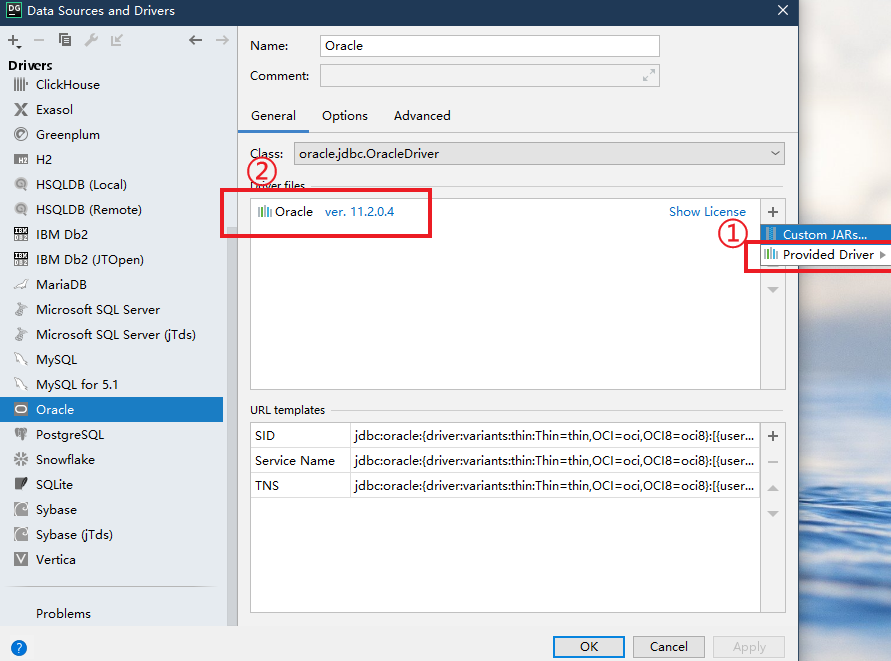Select the ClickHouse driver icon
The width and height of the screenshot is (891, 661).
[x=20, y=85]
